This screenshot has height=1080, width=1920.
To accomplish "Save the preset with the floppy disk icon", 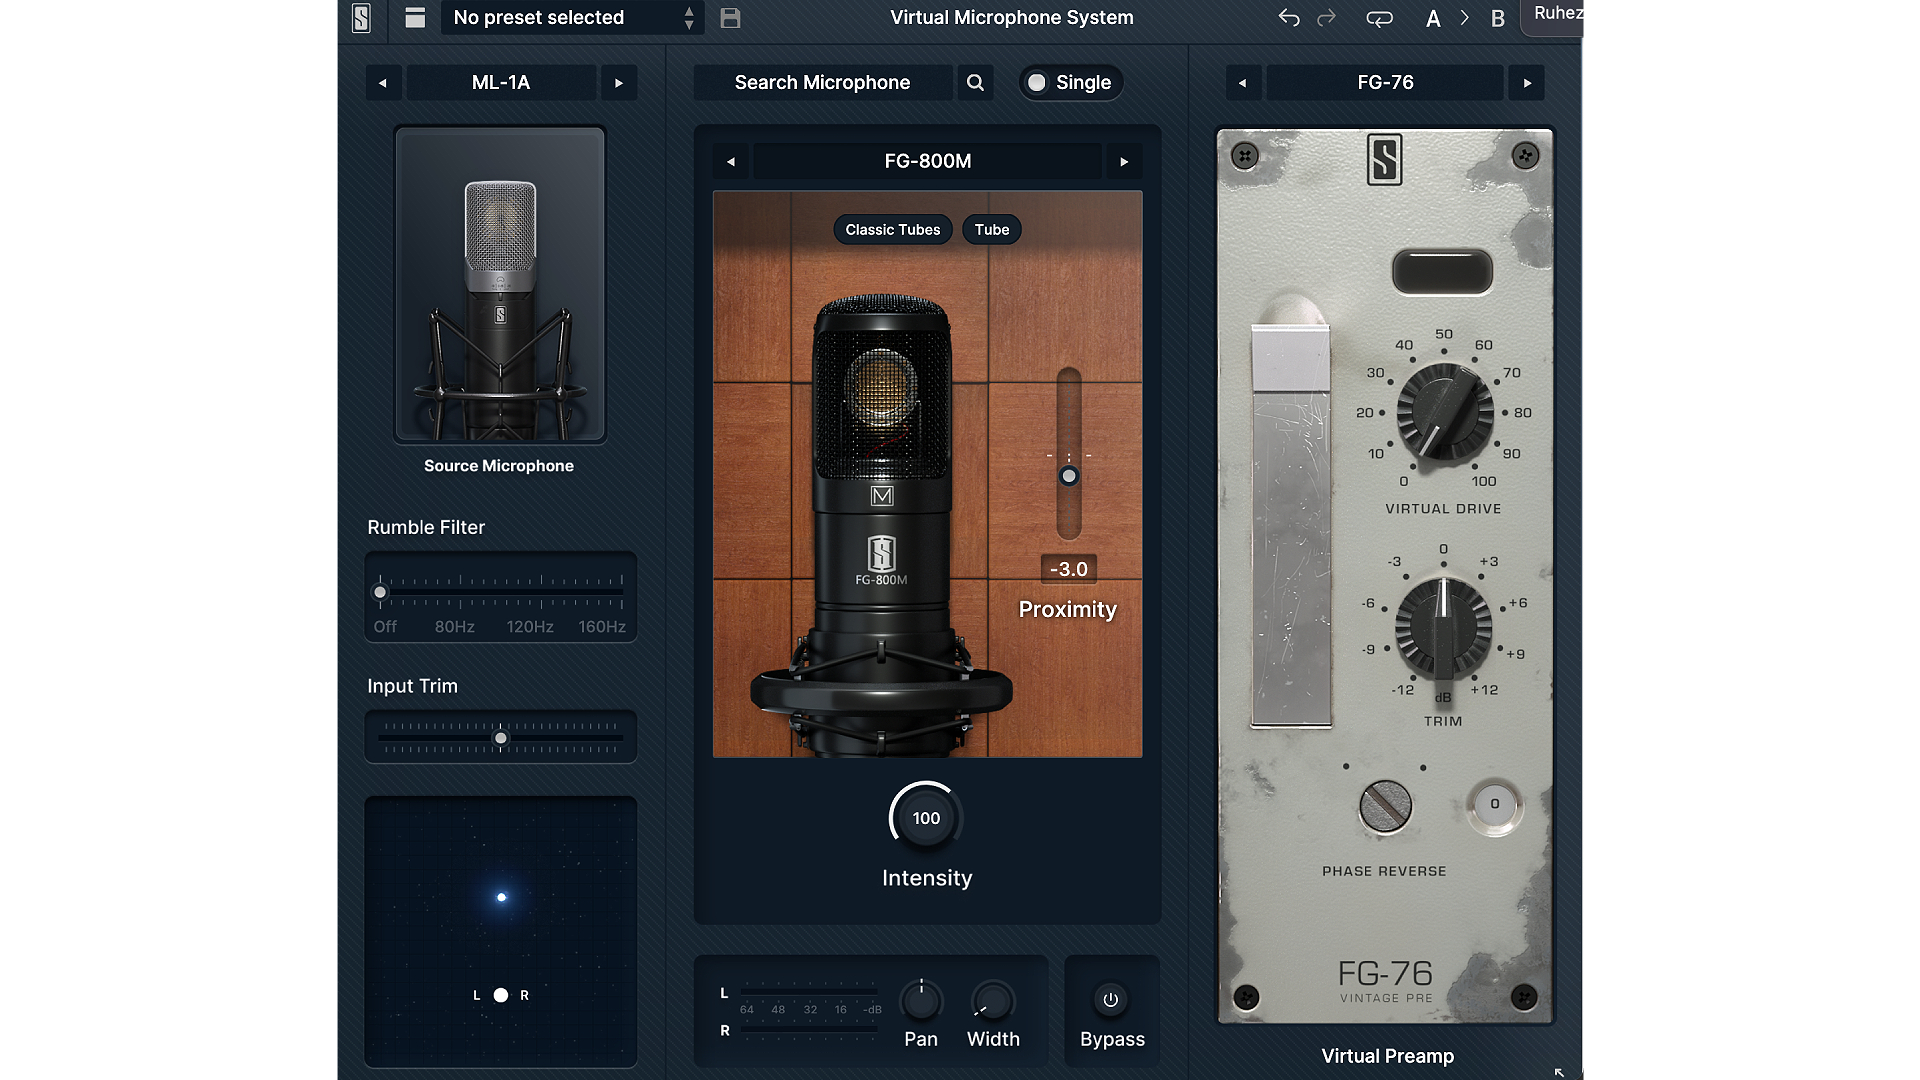I will (x=730, y=18).
